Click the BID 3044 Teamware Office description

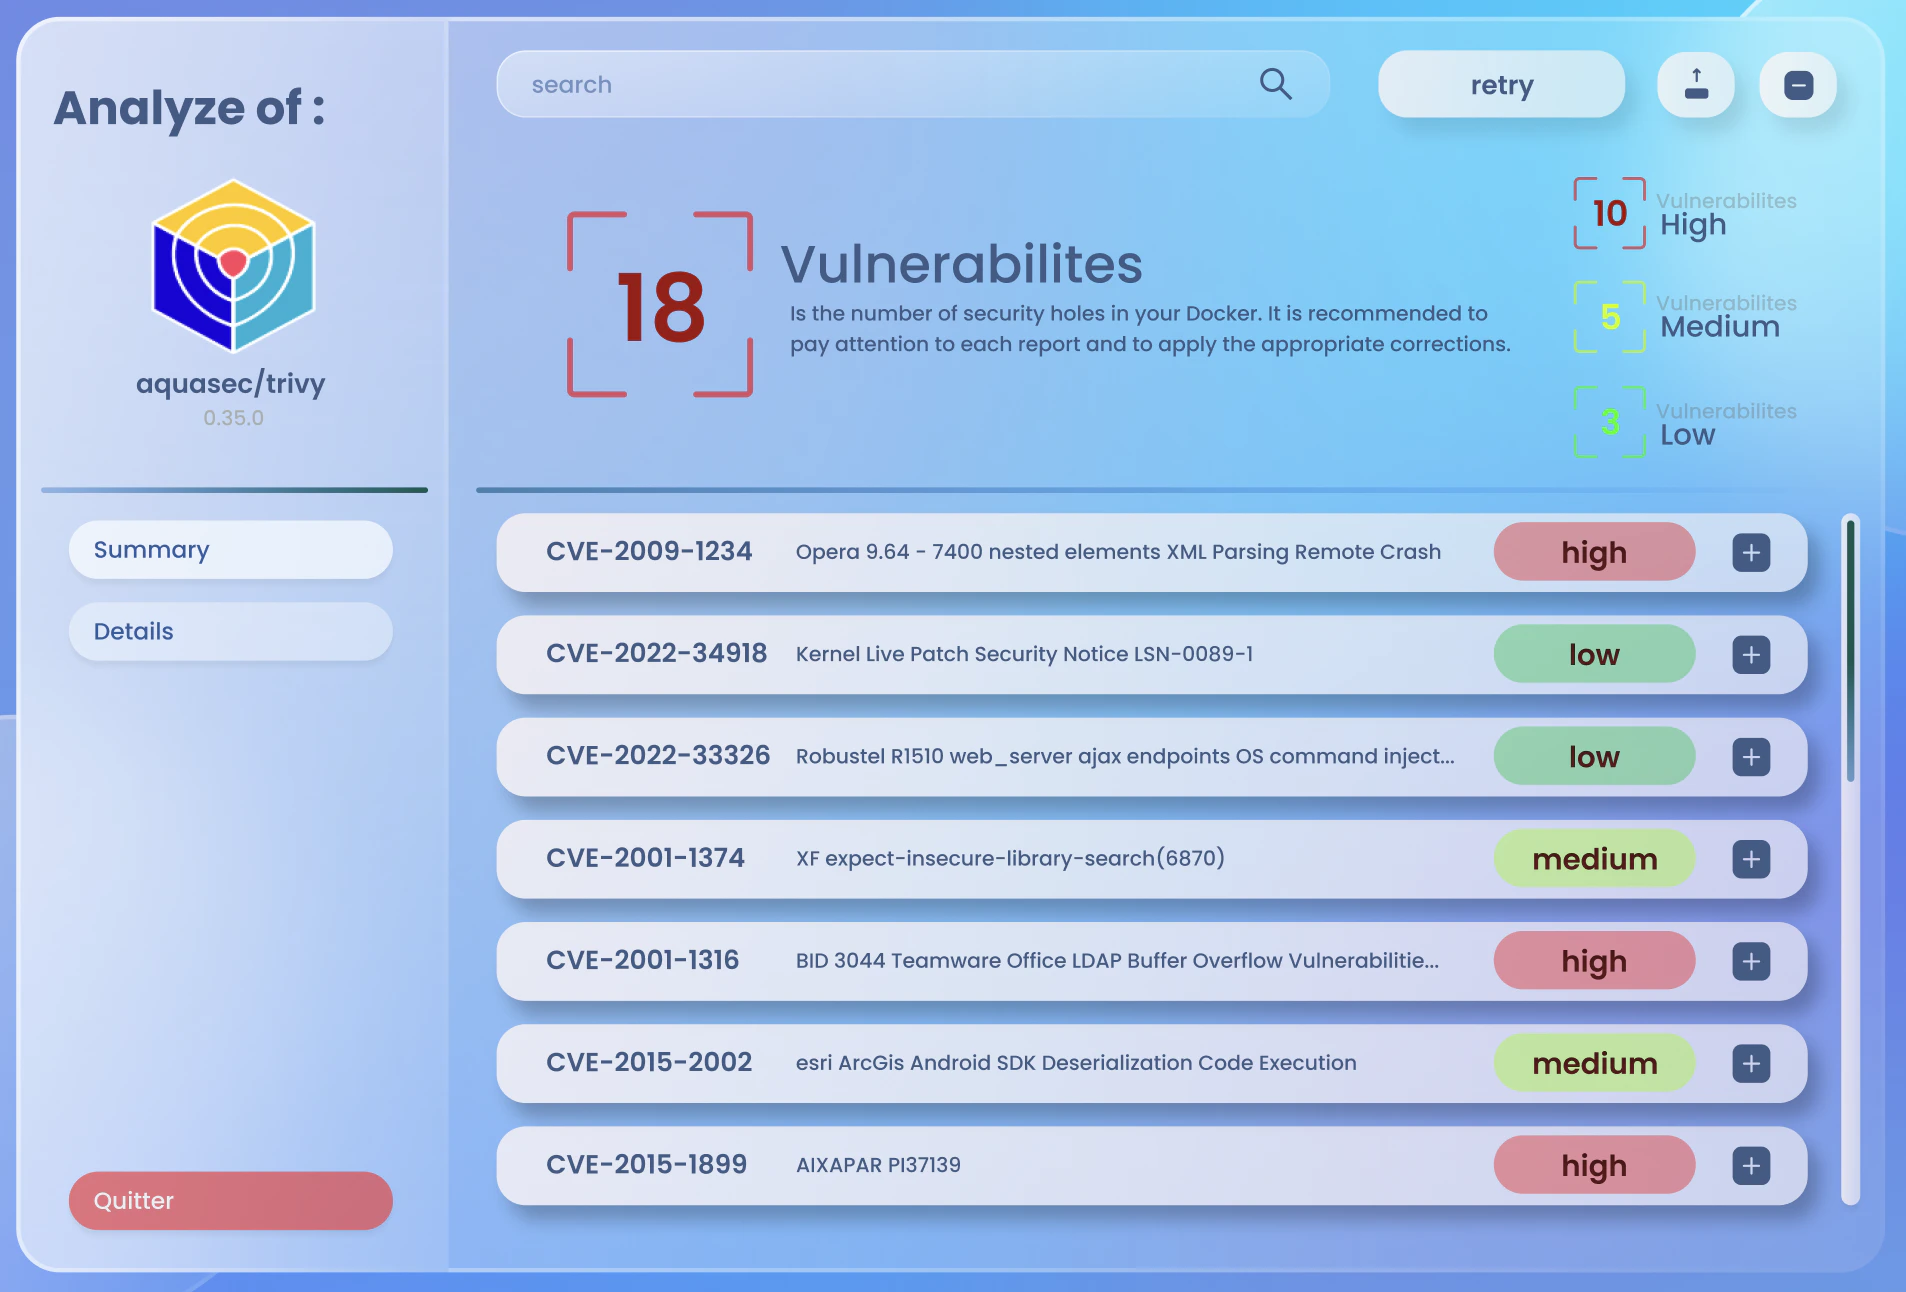1117,960
